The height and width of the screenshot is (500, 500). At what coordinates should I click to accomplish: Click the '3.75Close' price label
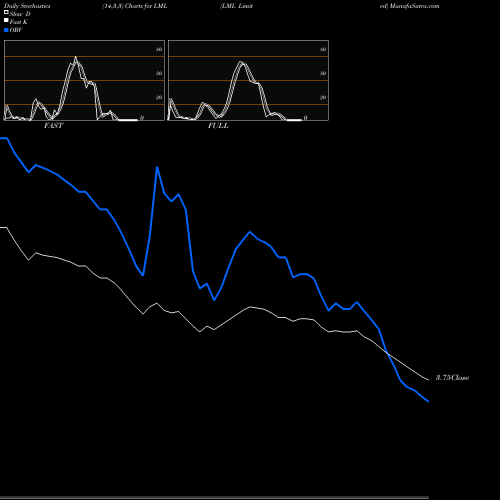pyautogui.click(x=452, y=378)
